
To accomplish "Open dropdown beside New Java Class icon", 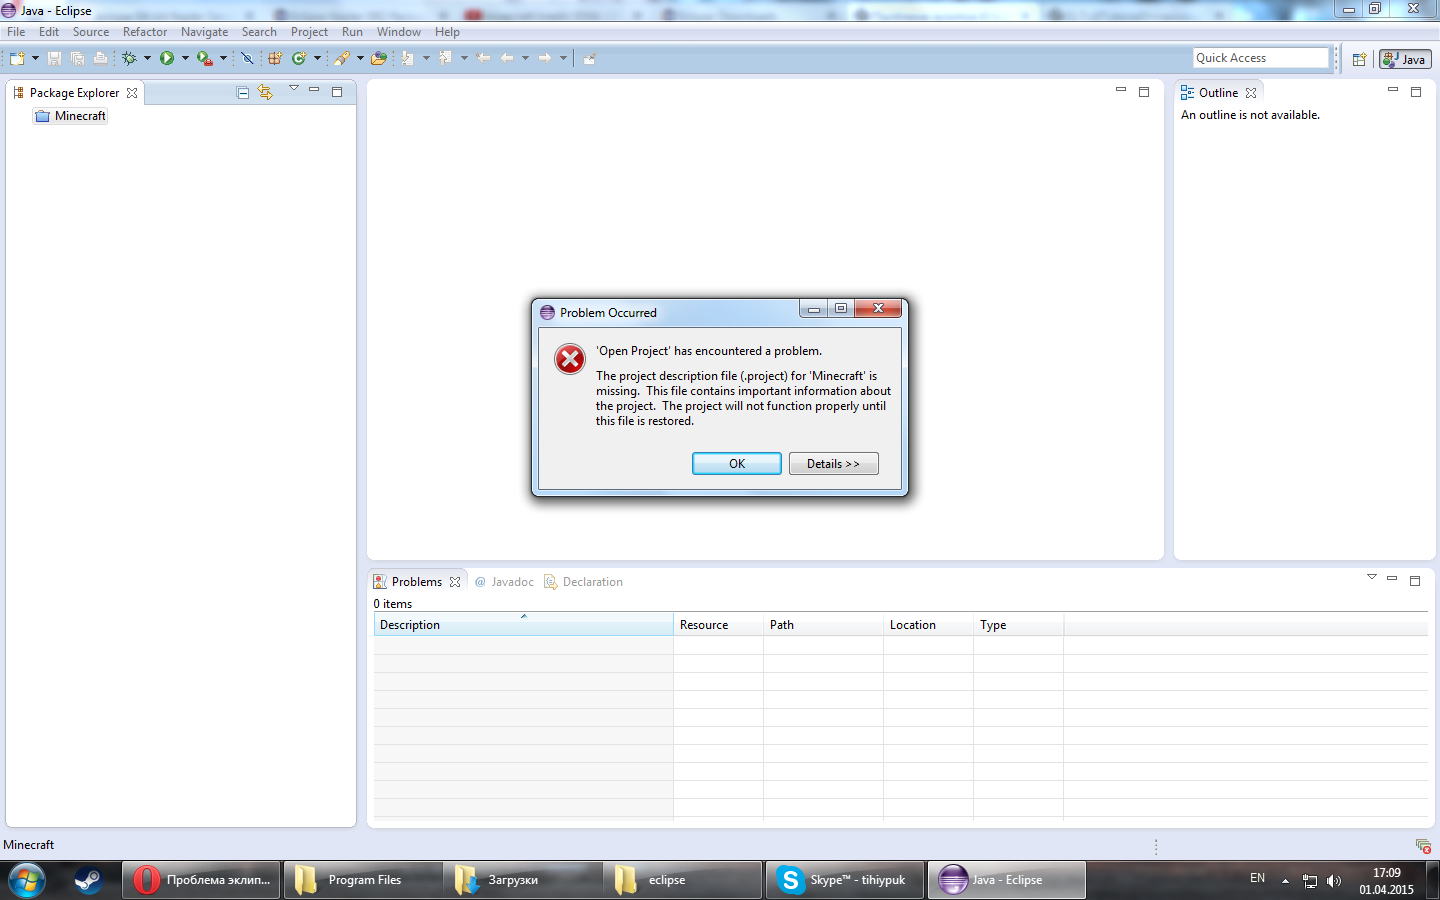I will [317, 59].
